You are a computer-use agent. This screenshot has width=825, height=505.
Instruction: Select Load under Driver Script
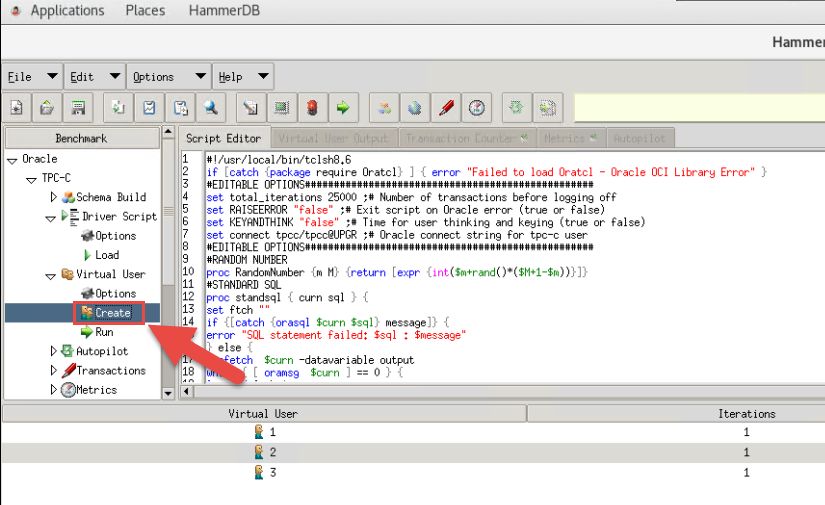tap(106, 255)
